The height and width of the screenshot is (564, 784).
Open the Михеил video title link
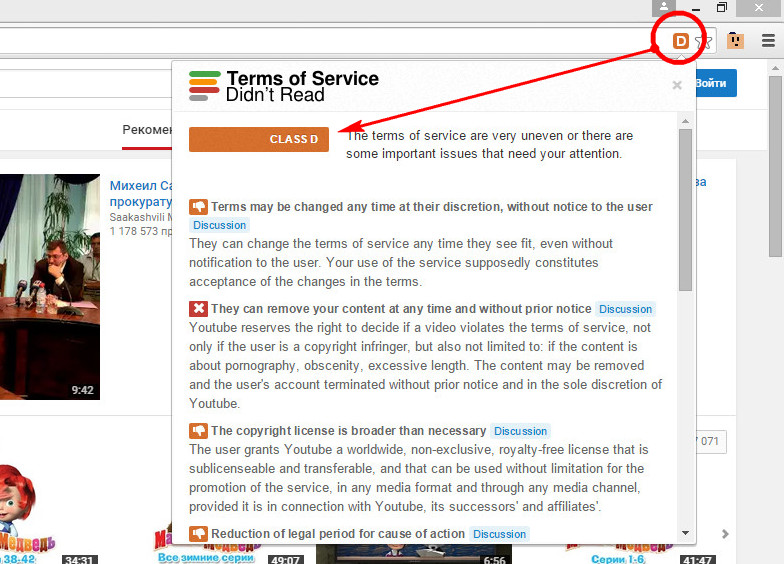tap(141, 194)
